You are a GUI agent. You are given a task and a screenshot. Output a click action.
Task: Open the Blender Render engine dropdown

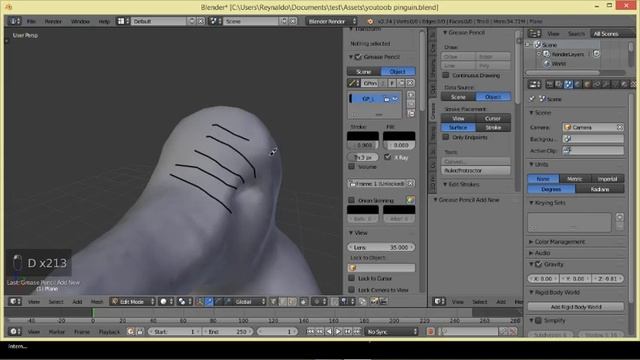(x=331, y=21)
